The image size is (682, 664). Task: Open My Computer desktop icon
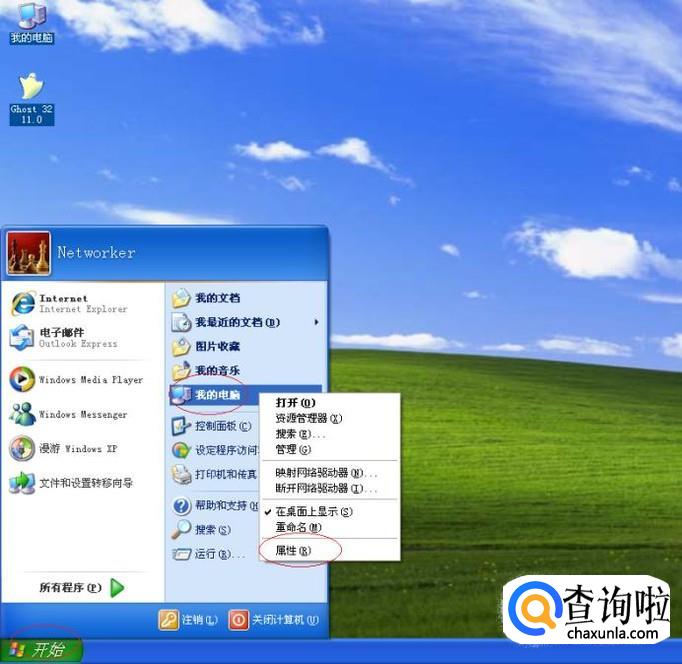[x=31, y=22]
